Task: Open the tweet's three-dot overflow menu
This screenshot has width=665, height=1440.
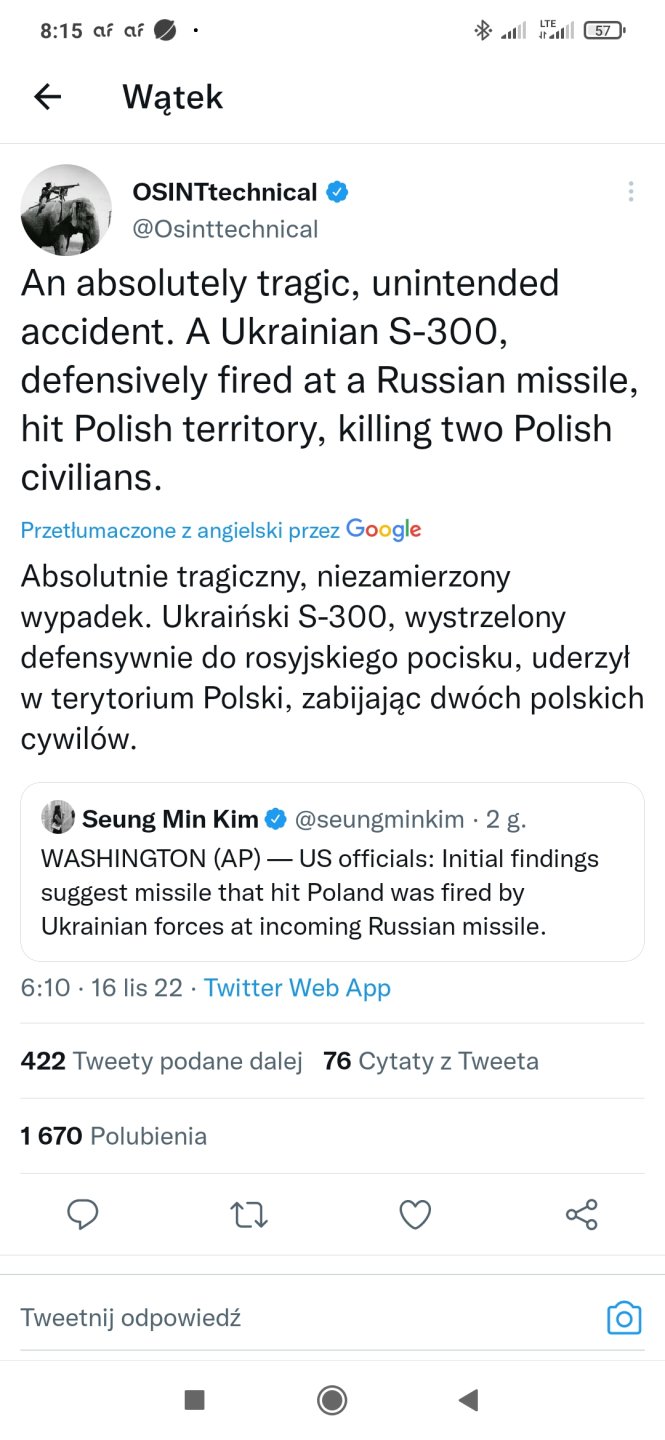Action: pos(631,192)
